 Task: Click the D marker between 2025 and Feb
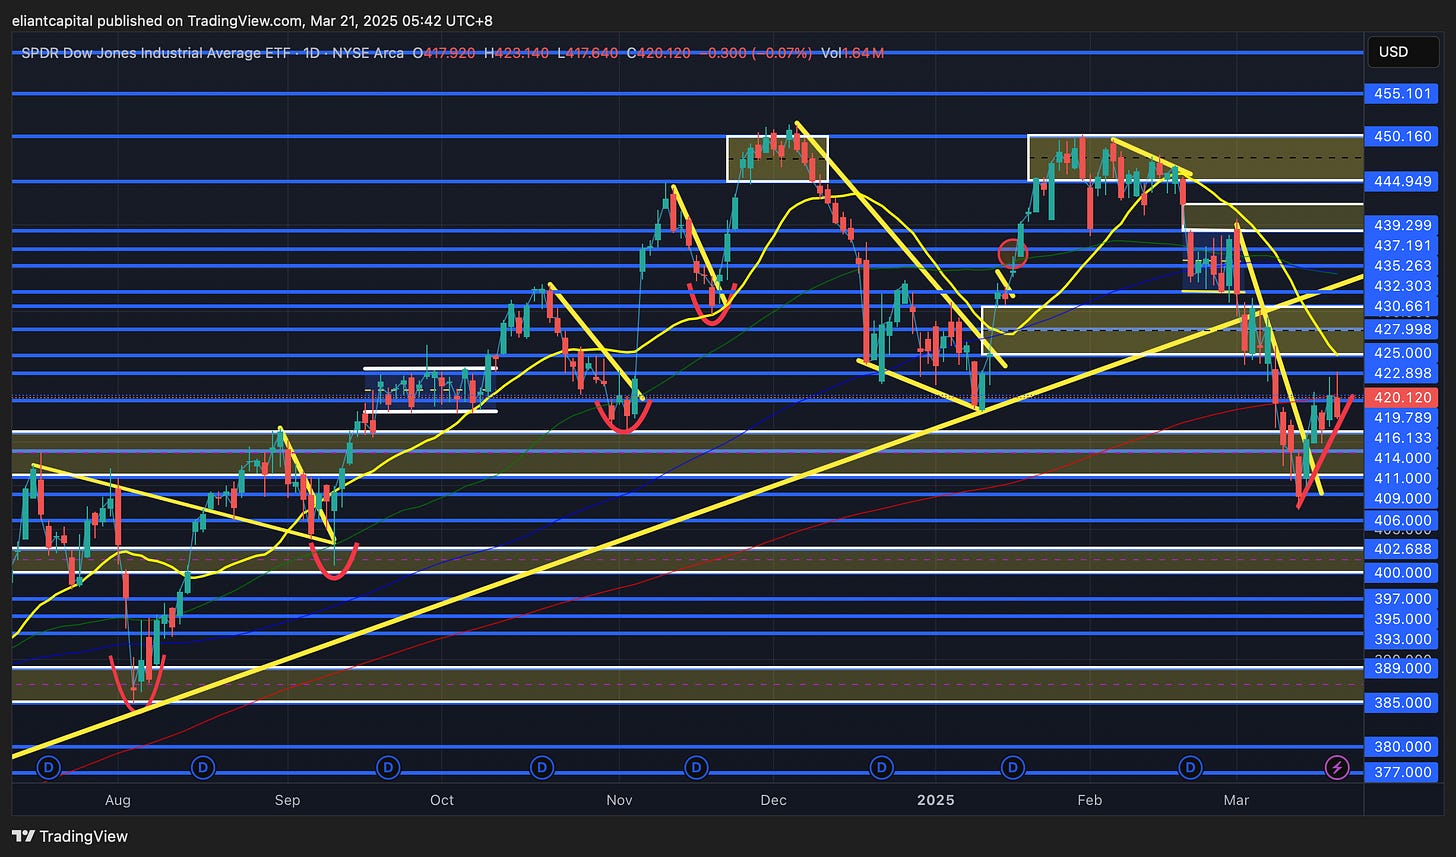click(1014, 768)
